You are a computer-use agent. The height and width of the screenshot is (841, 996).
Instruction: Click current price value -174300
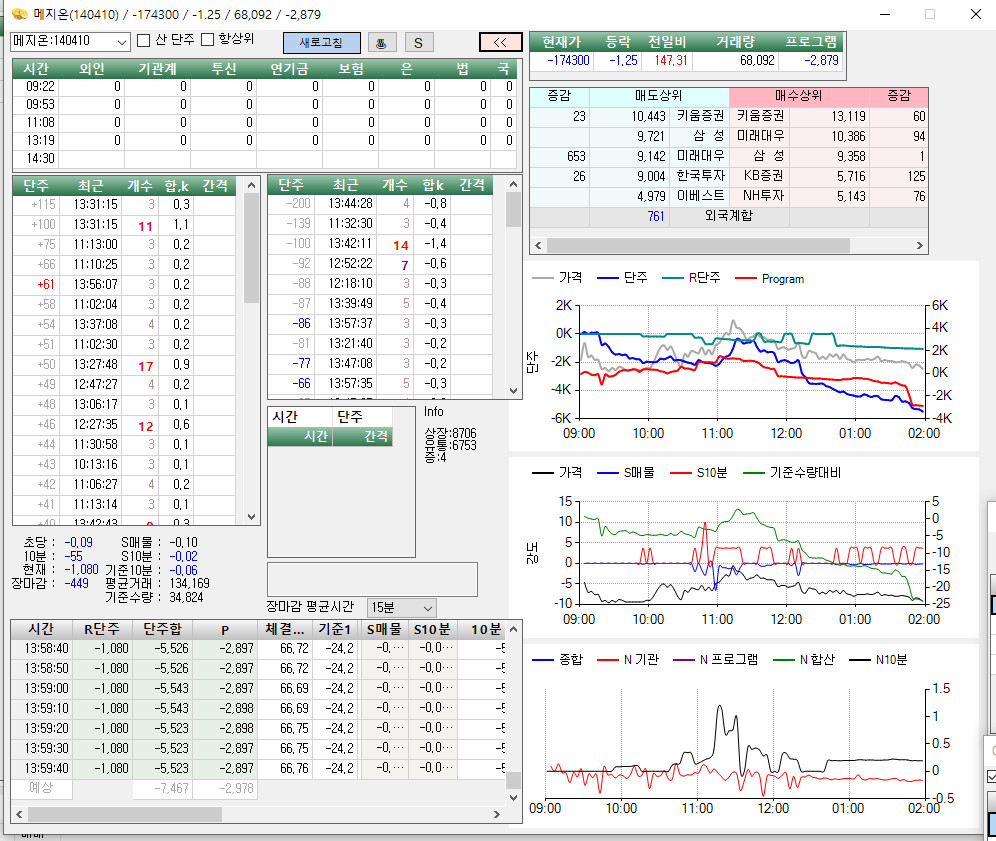[568, 60]
